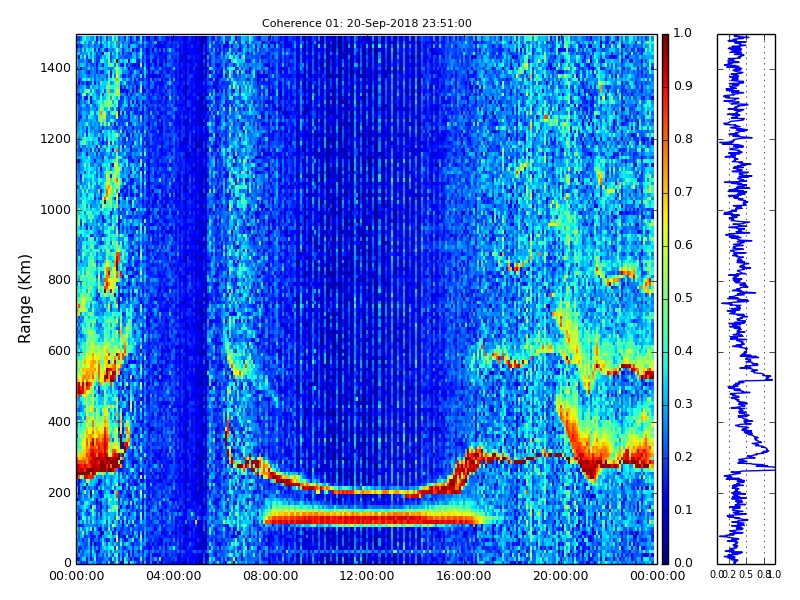
Task: Click the 12:00:00 time axis label
Action: click(367, 576)
